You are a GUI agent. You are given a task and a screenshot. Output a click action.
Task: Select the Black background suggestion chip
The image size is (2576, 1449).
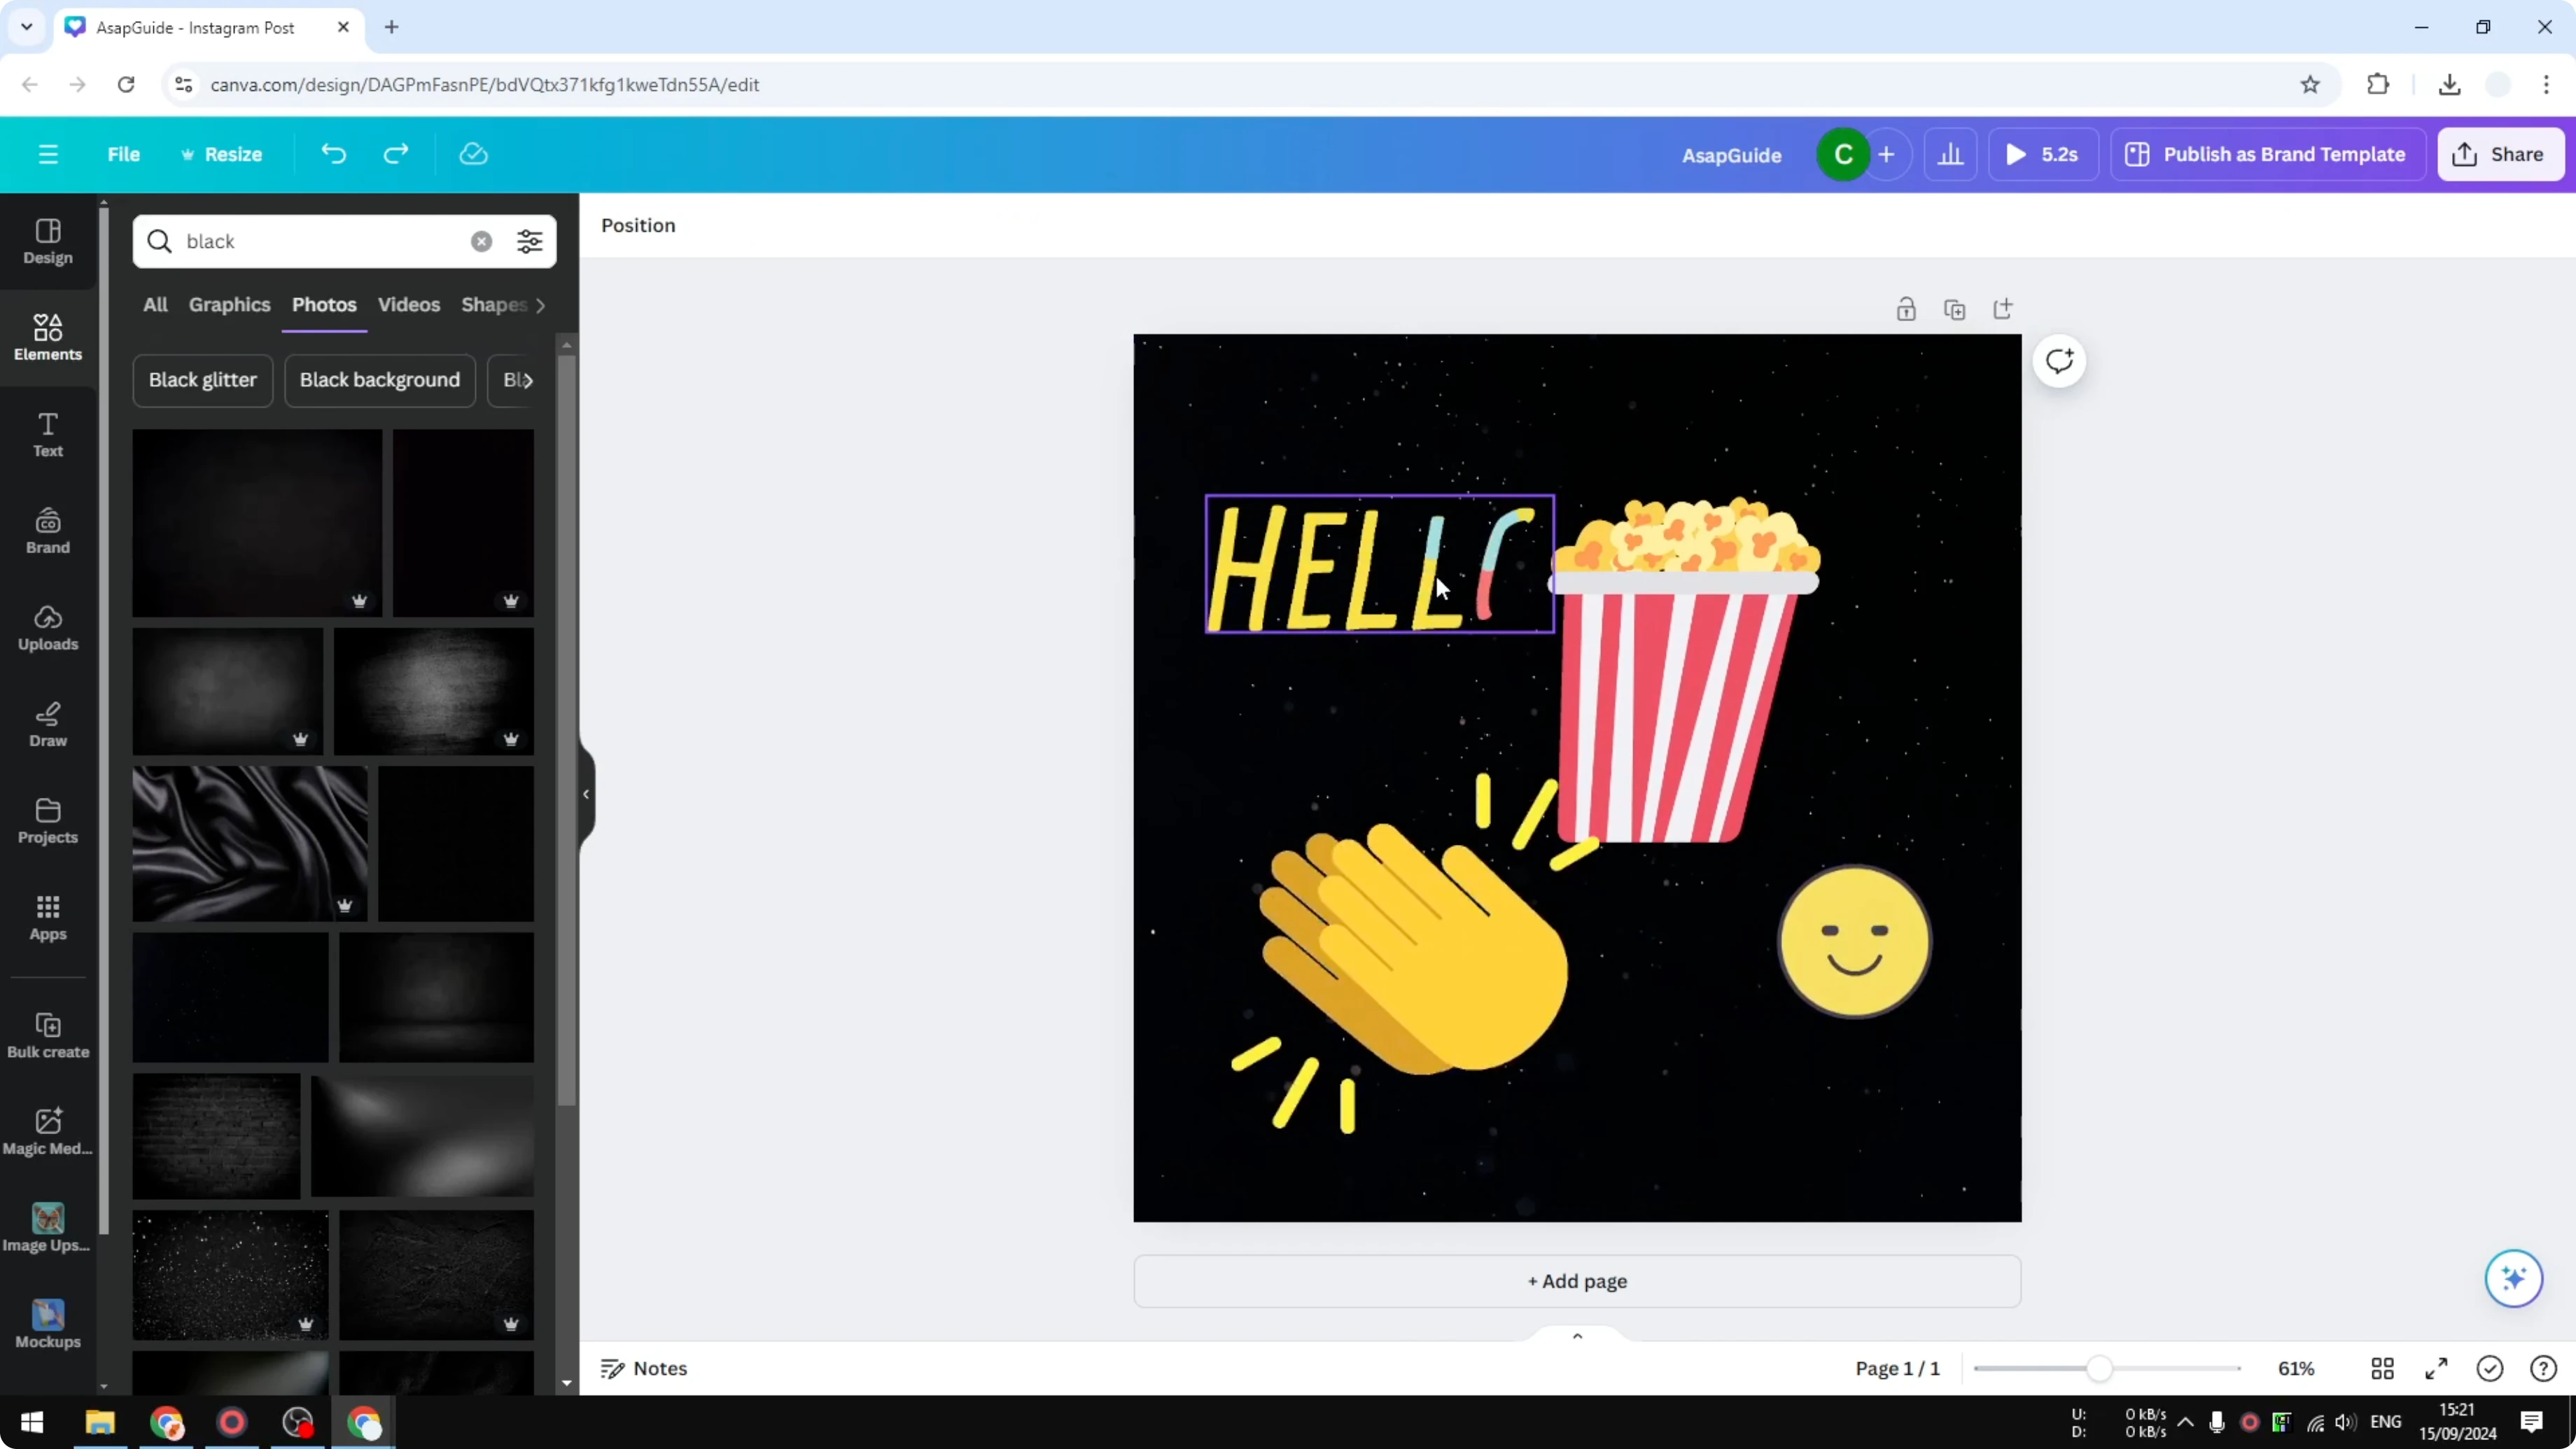(379, 380)
